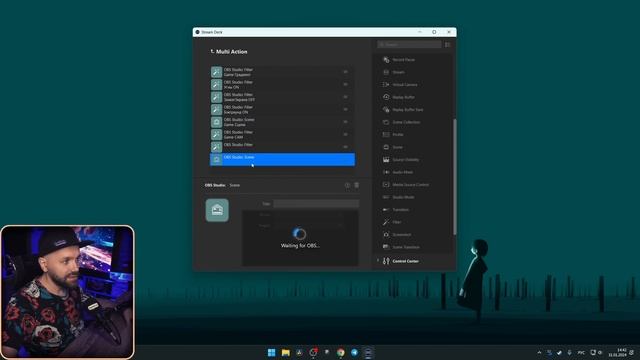Select the highlighted OBS Studio Scene row
Image resolution: width=640 pixels, height=360 pixels.
click(x=282, y=160)
